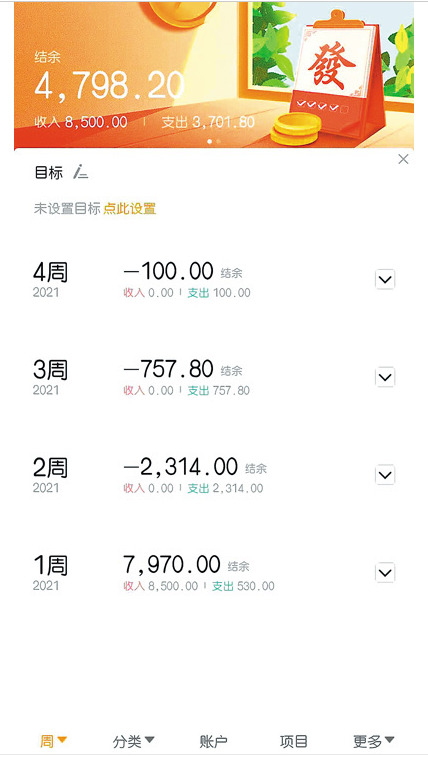The image size is (428, 757).
Task: Tap the first banner page dot
Action: click(x=209, y=141)
